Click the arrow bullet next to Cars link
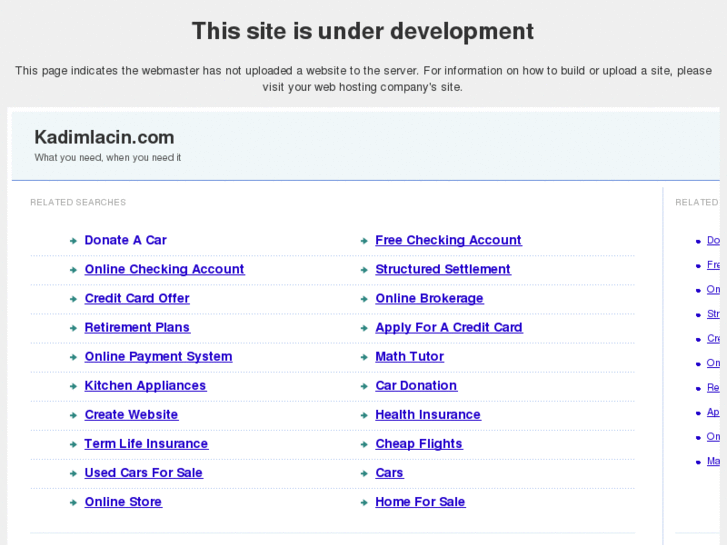727x545 pixels. point(364,473)
